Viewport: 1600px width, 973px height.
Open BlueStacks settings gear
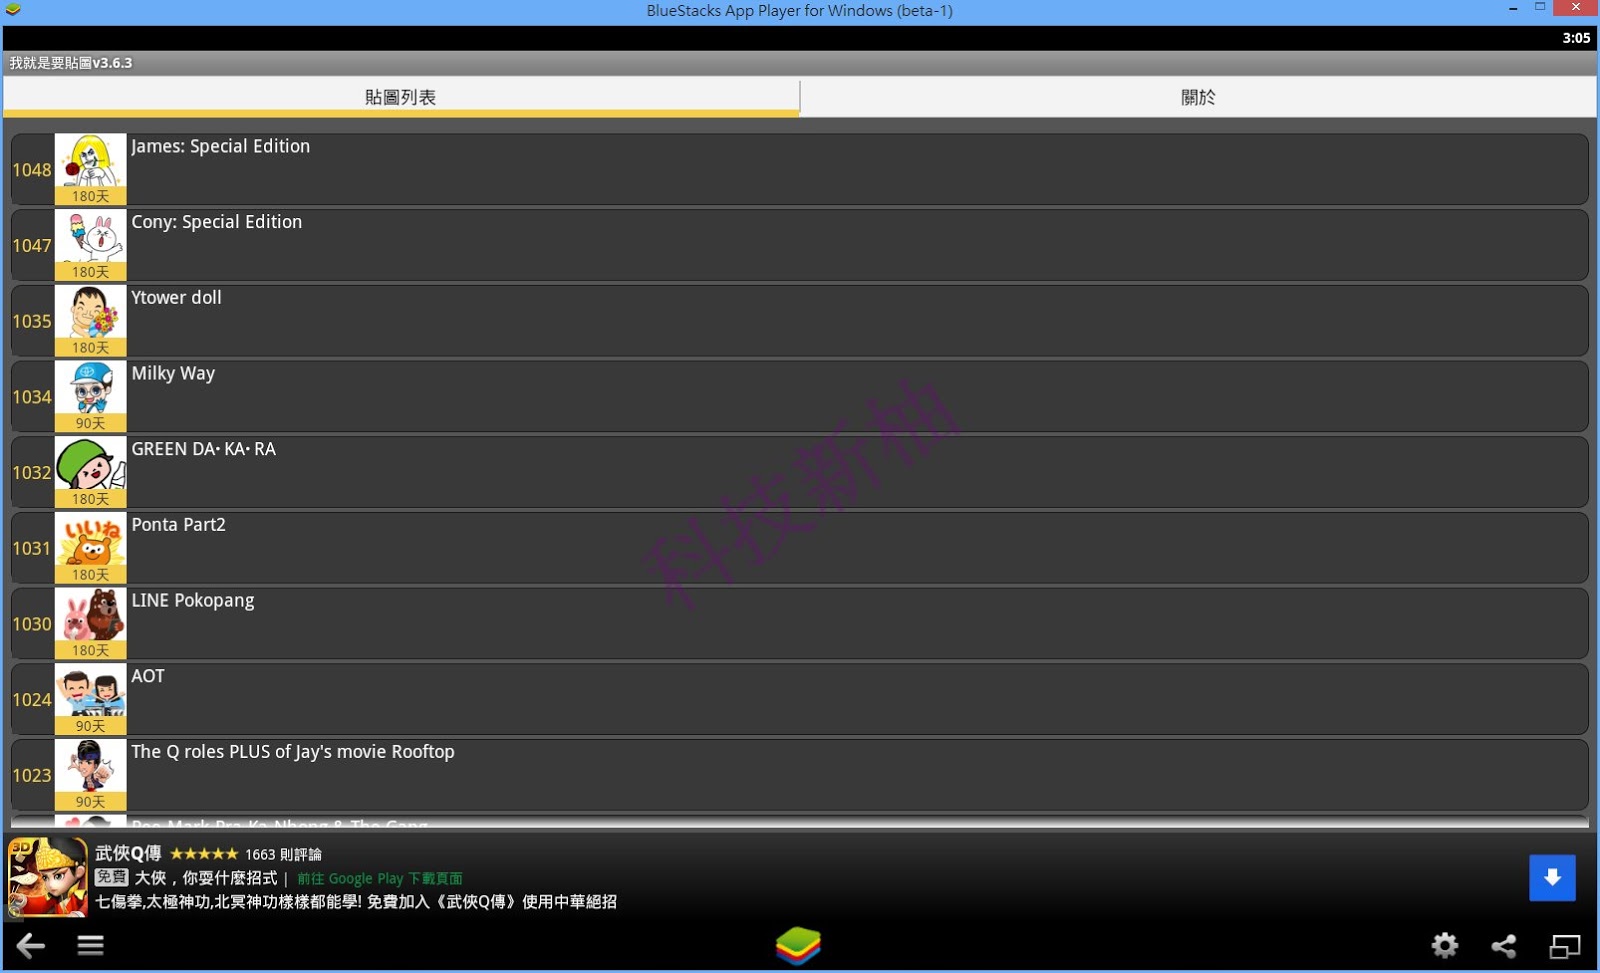click(x=1445, y=945)
